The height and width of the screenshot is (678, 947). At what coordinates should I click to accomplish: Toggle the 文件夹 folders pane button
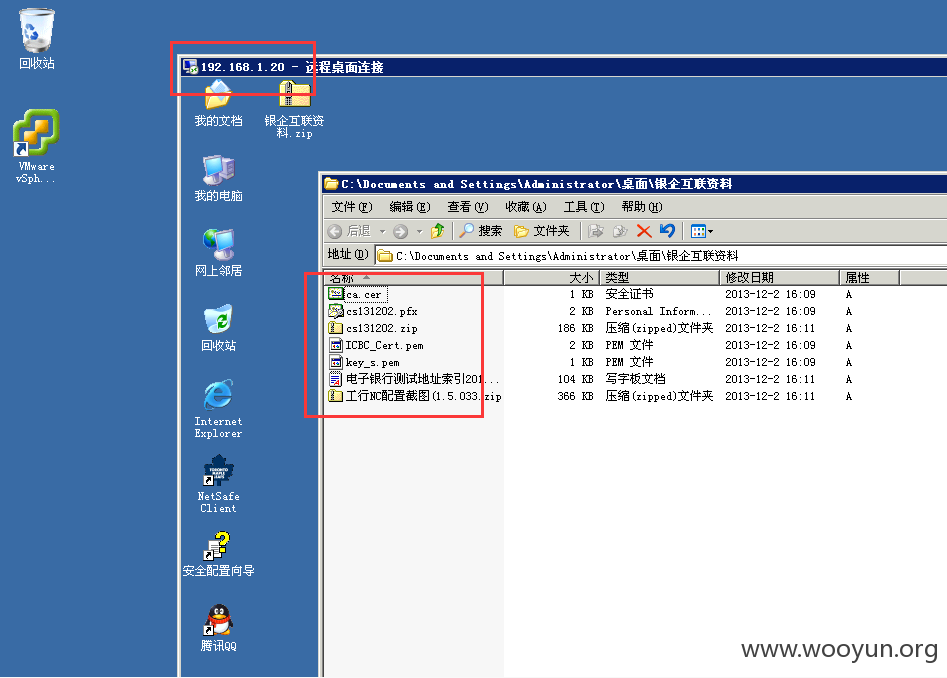pos(542,231)
